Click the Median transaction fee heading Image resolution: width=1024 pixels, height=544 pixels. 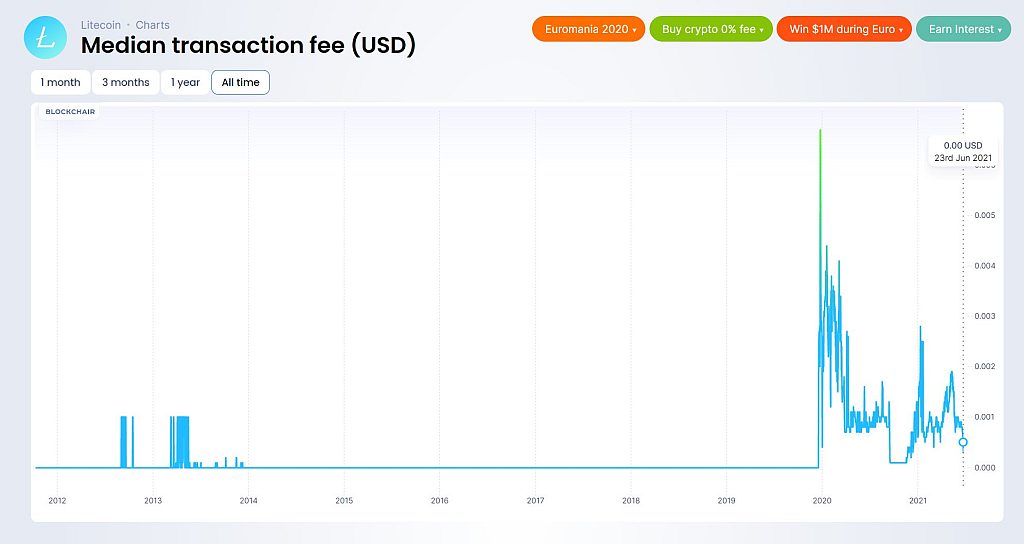(248, 45)
